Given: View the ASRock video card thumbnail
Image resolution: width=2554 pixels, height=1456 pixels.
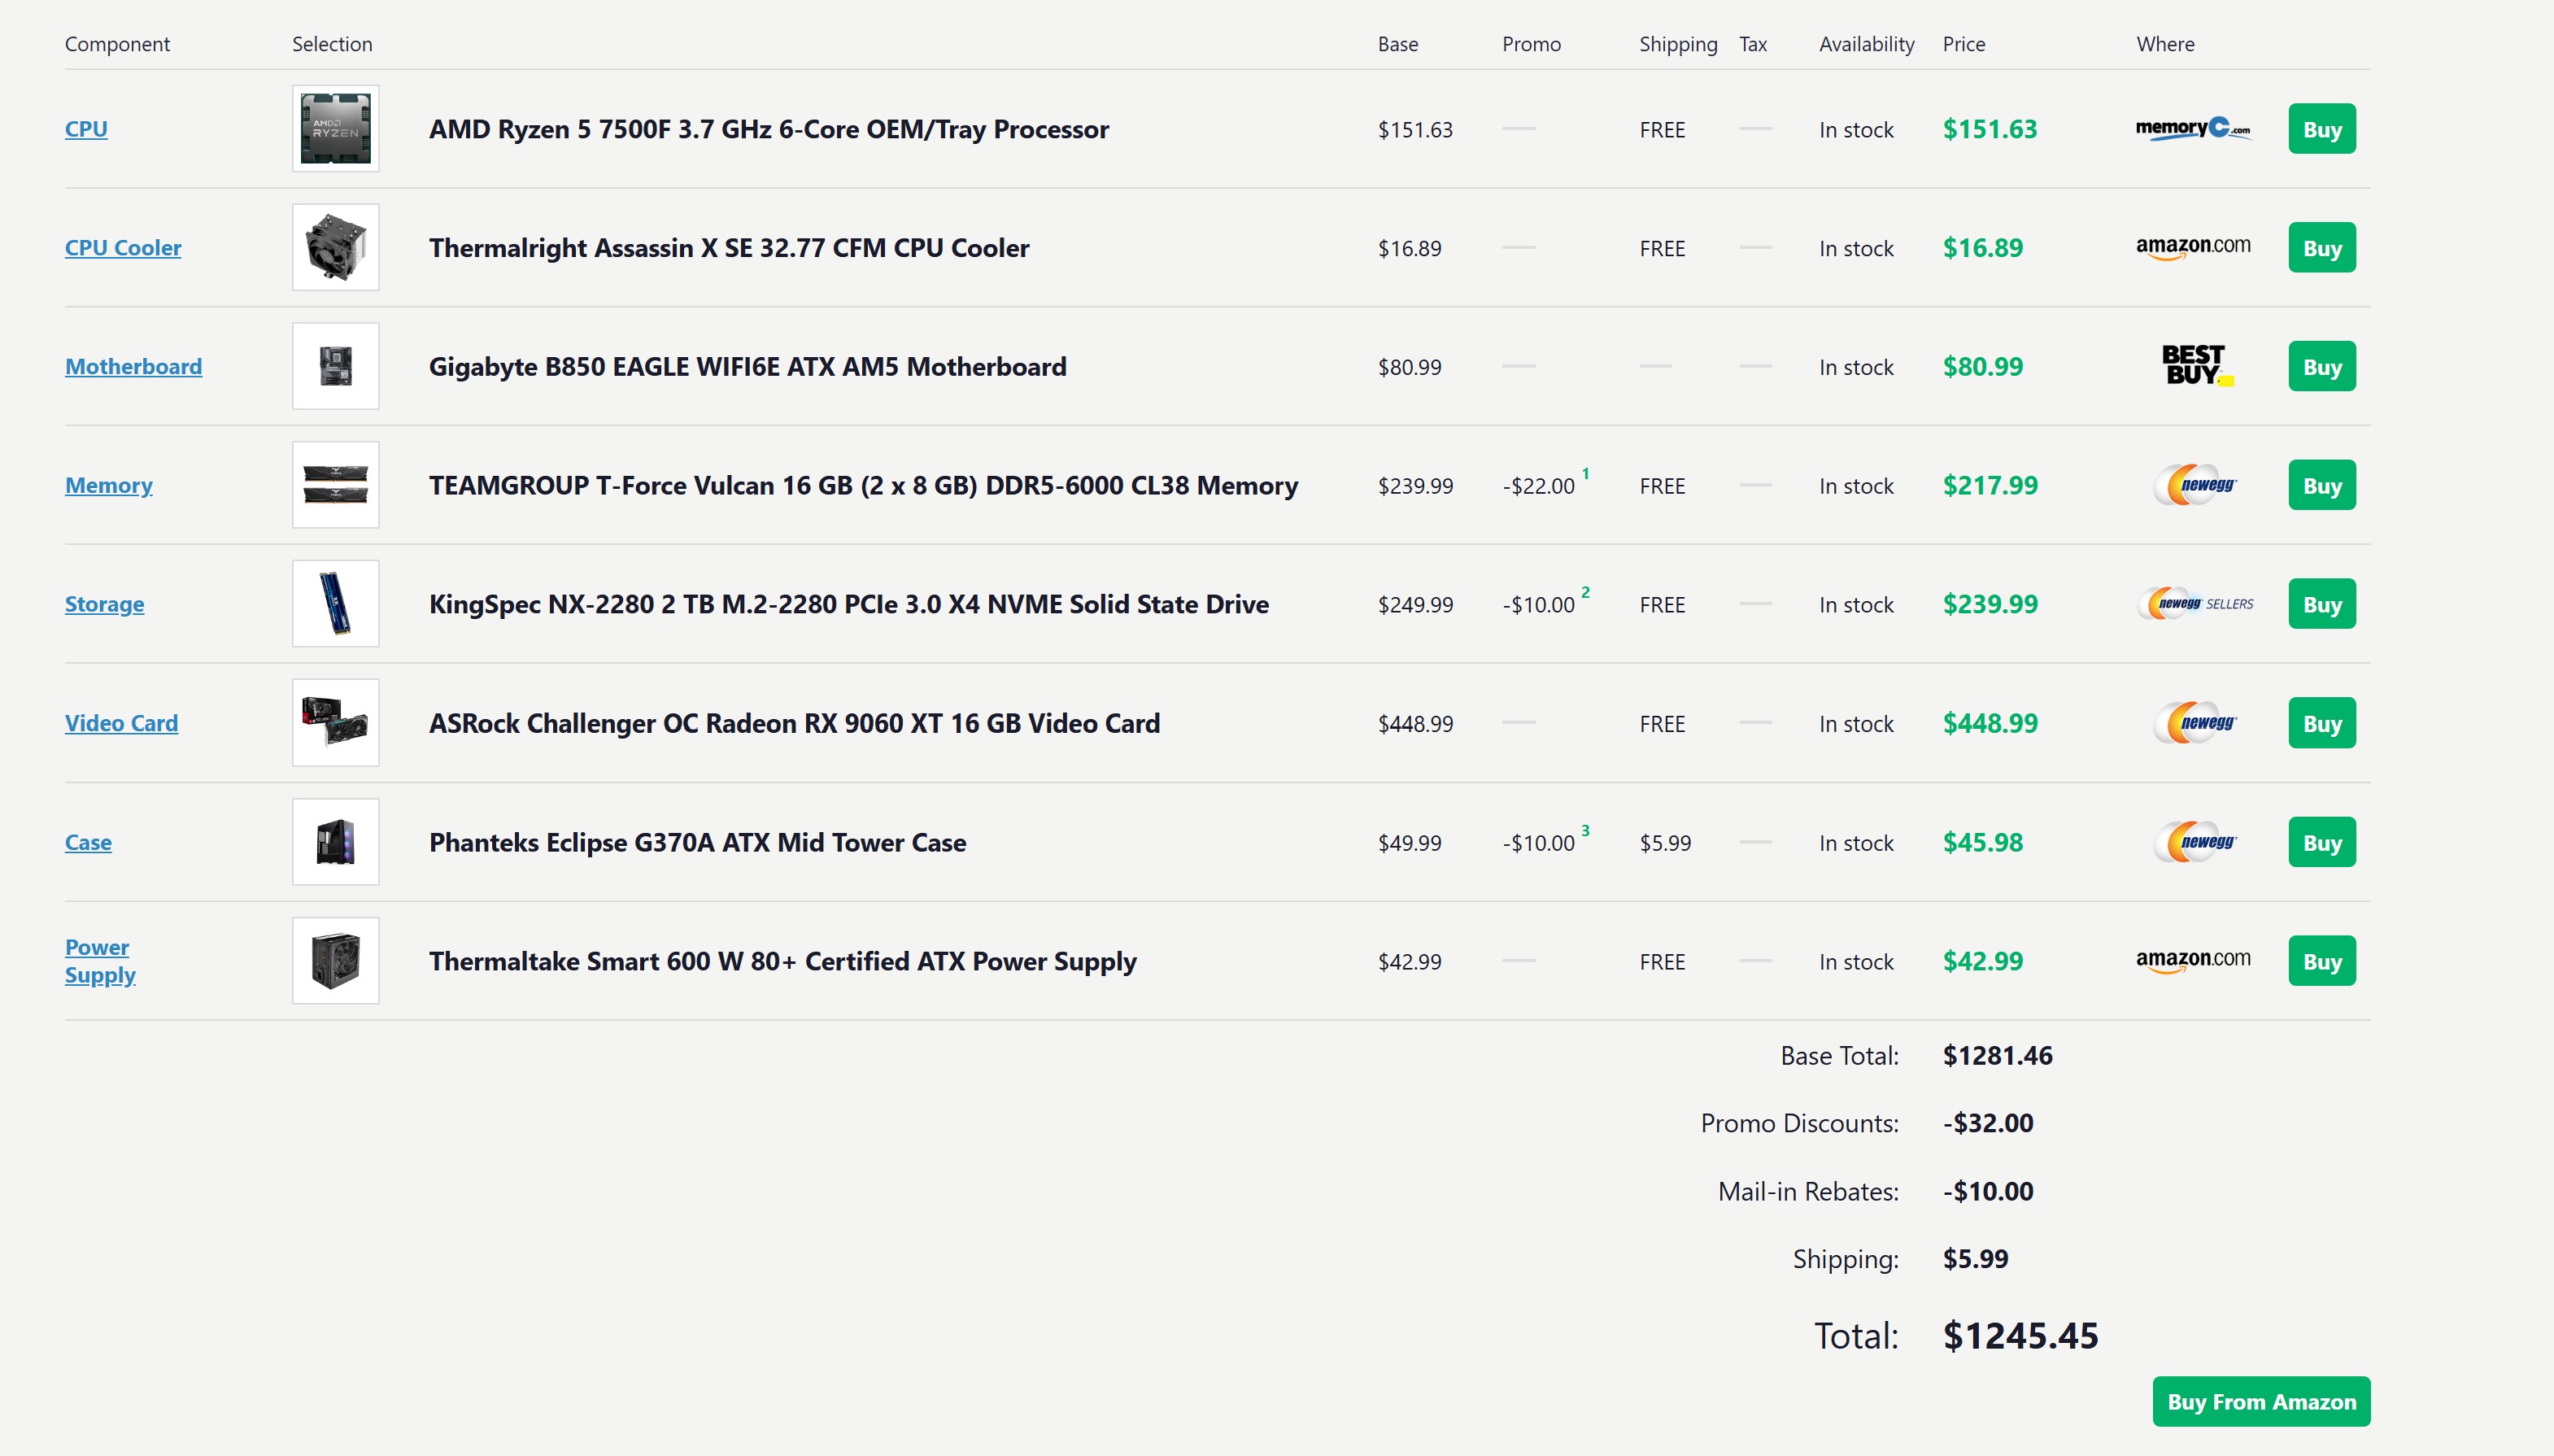Looking at the screenshot, I should point(336,723).
